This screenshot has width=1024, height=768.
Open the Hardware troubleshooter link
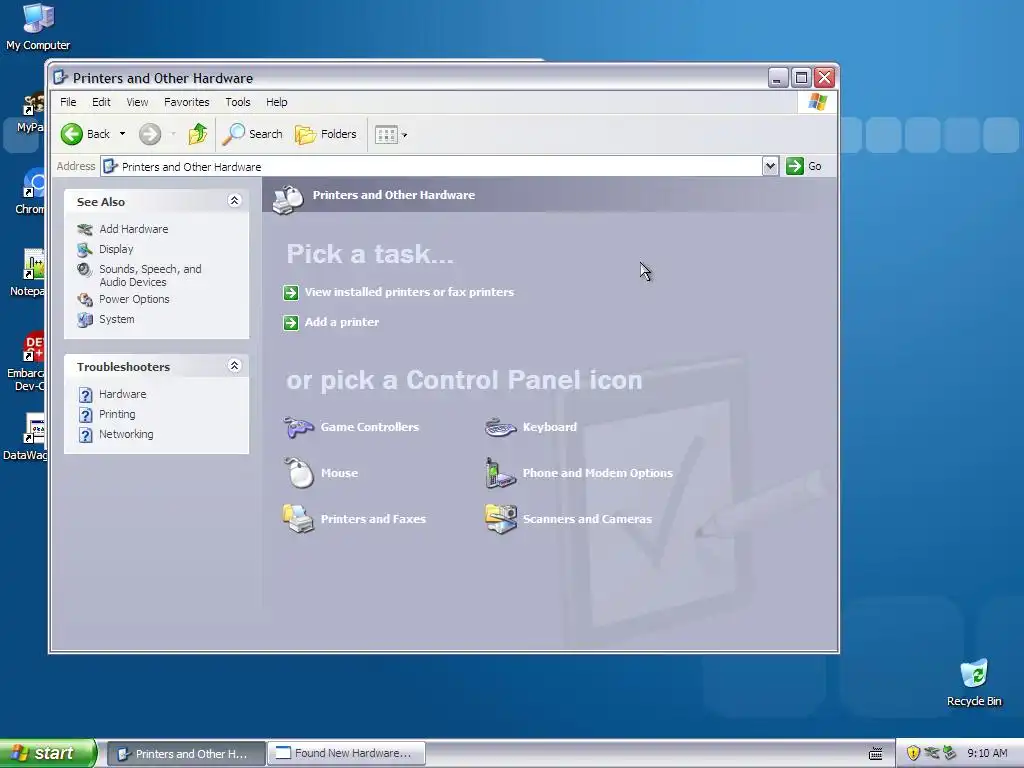[123, 394]
